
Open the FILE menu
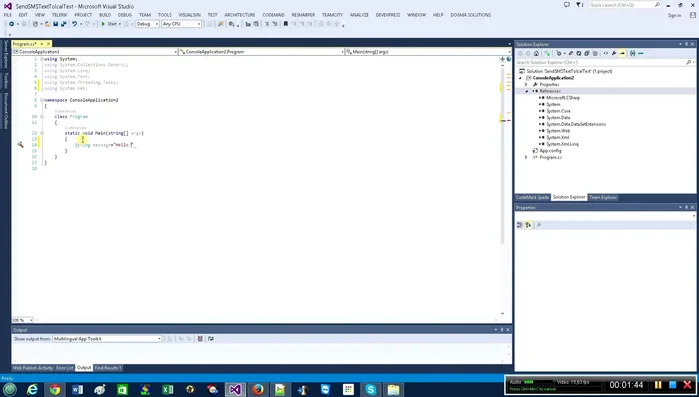8,15
